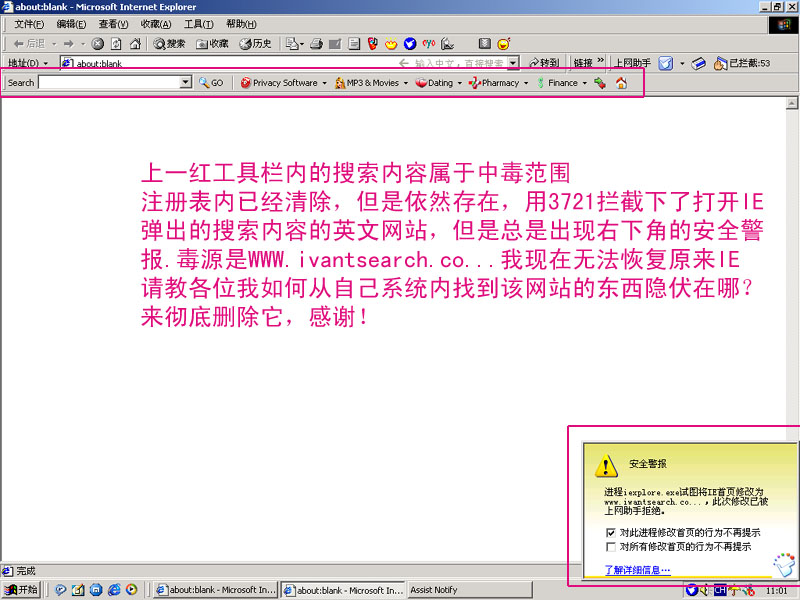Image resolution: width=800 pixels, height=600 pixels.
Task: Click the Print icon in the toolbar
Action: tap(316, 44)
